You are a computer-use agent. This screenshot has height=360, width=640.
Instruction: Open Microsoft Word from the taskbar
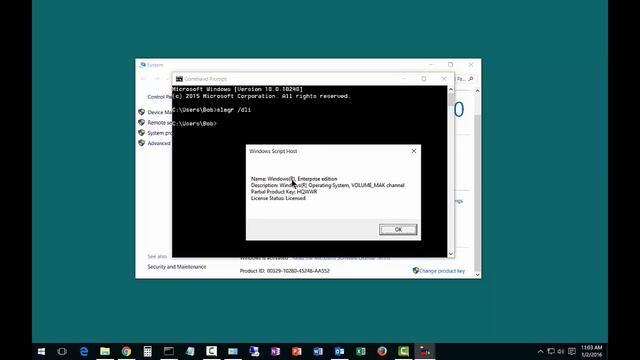point(318,351)
